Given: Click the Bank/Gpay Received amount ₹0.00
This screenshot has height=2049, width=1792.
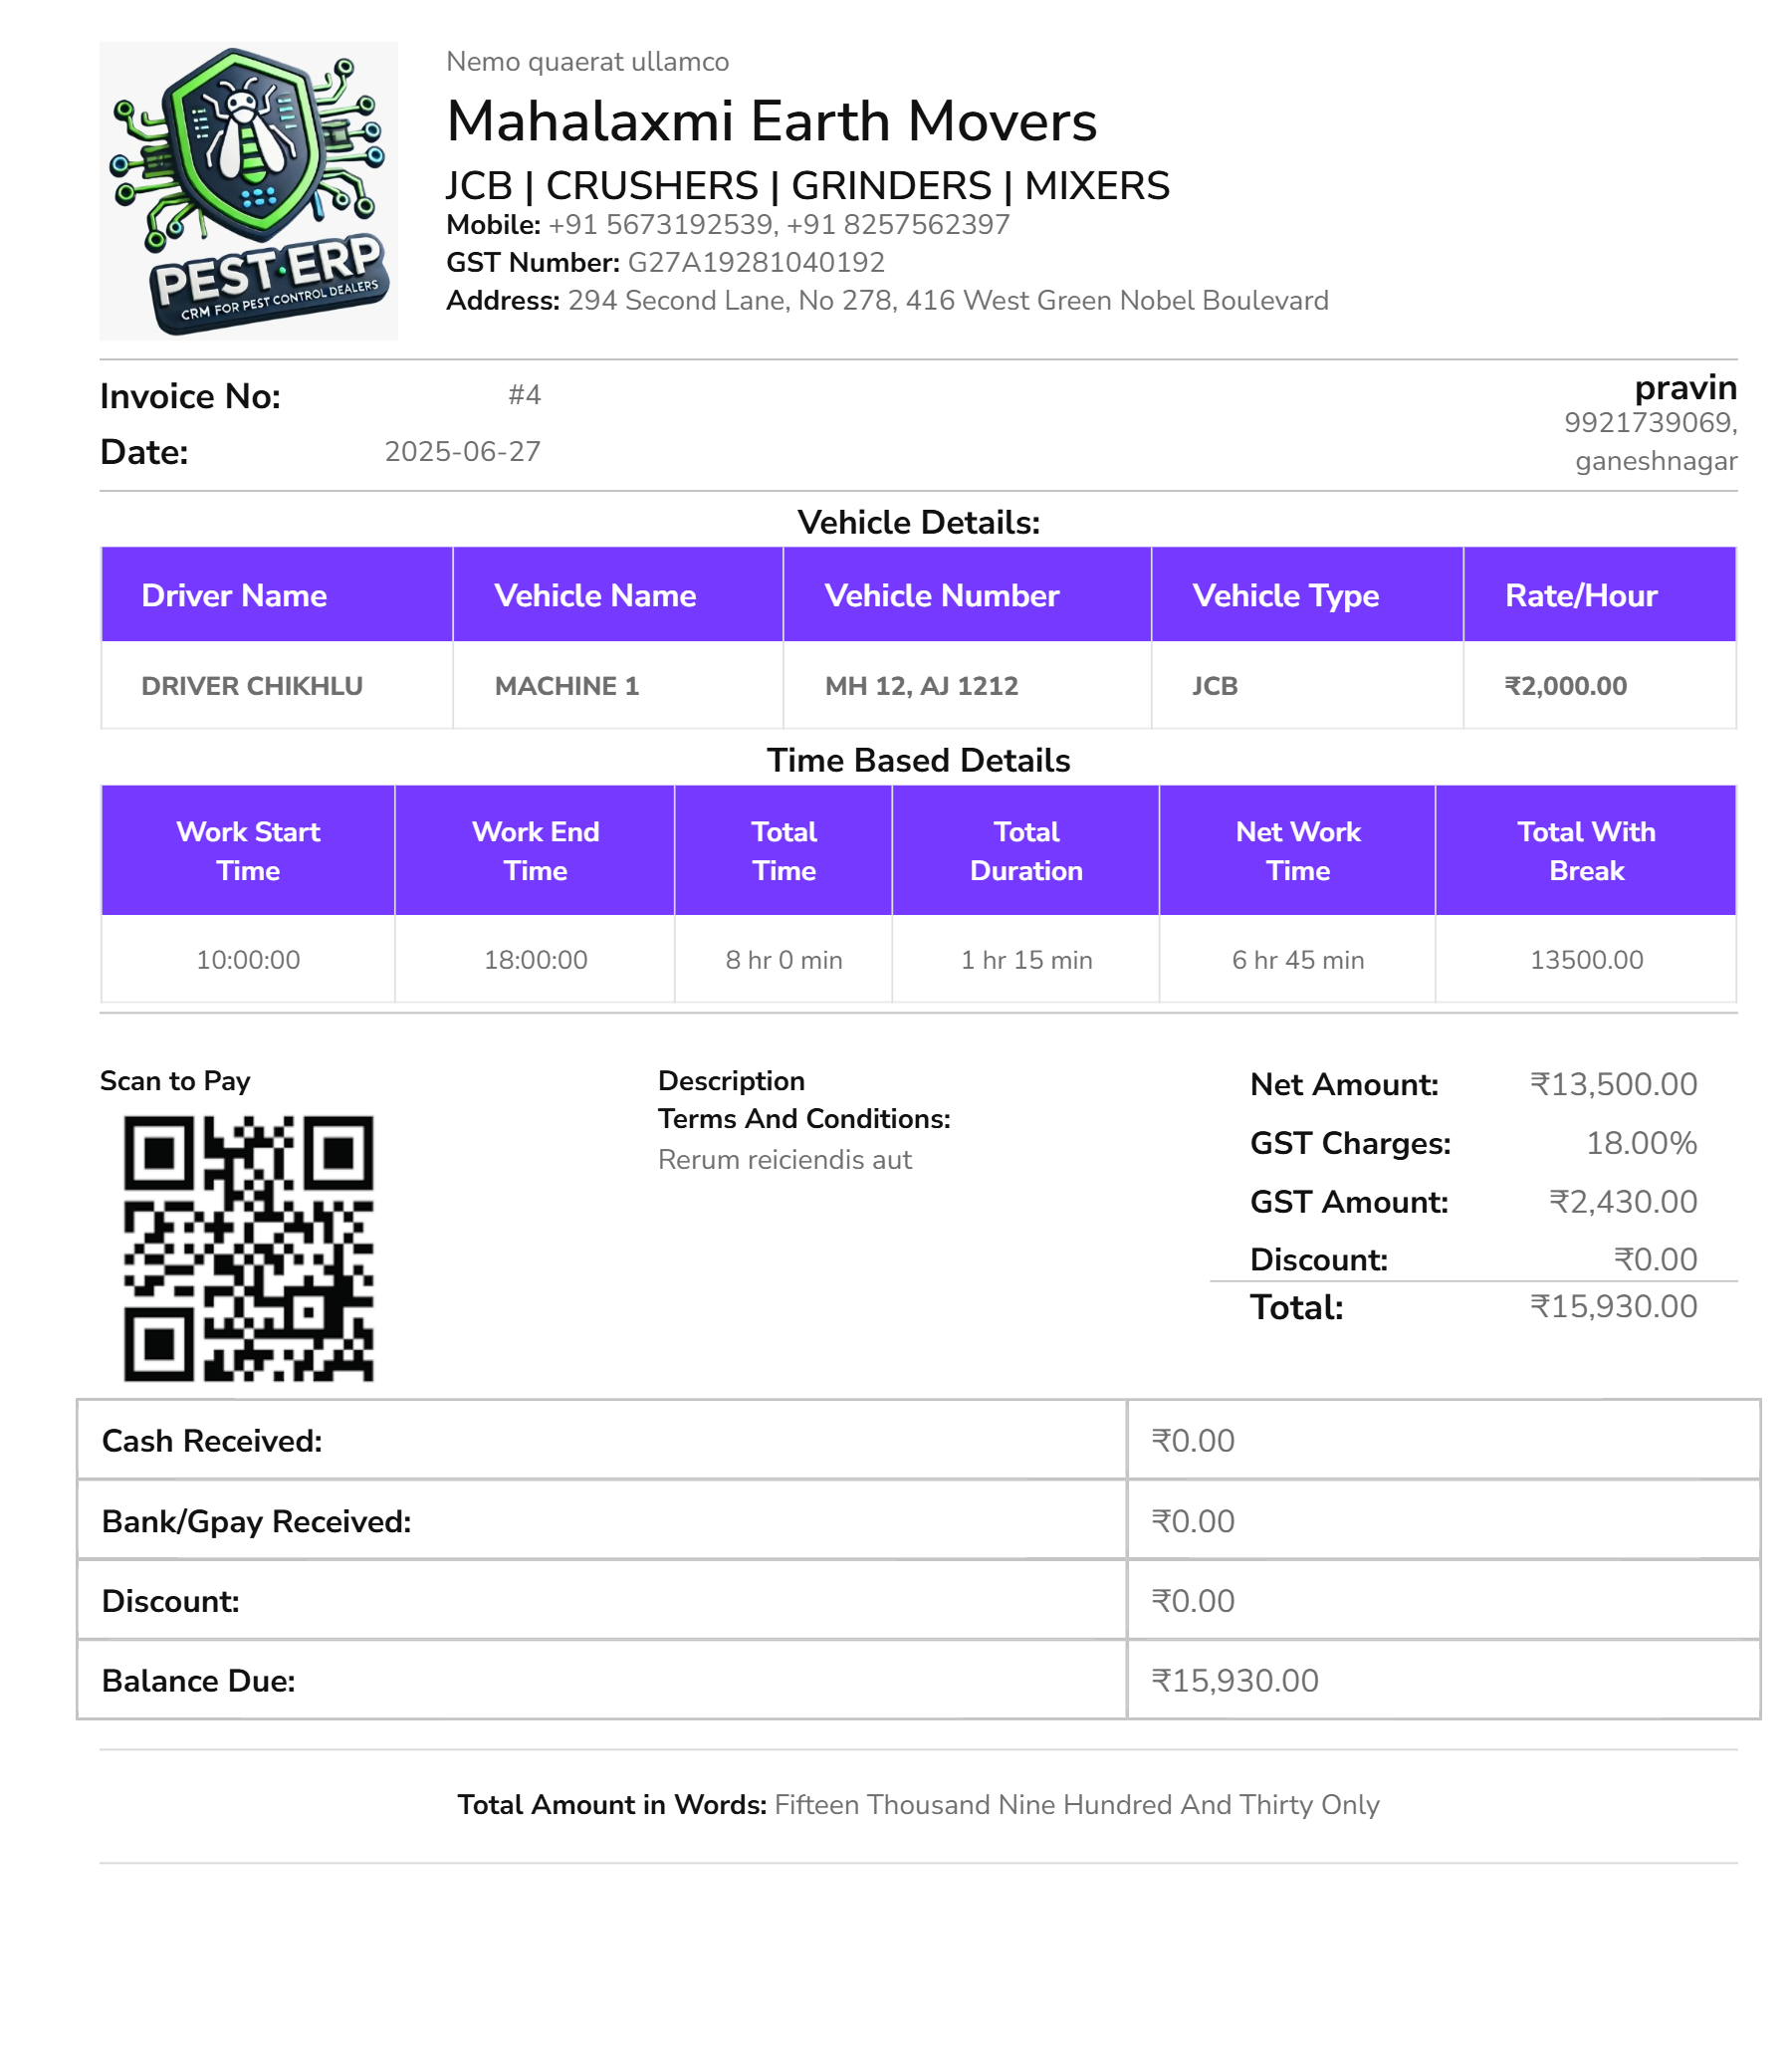Looking at the screenshot, I should click(x=1193, y=1520).
